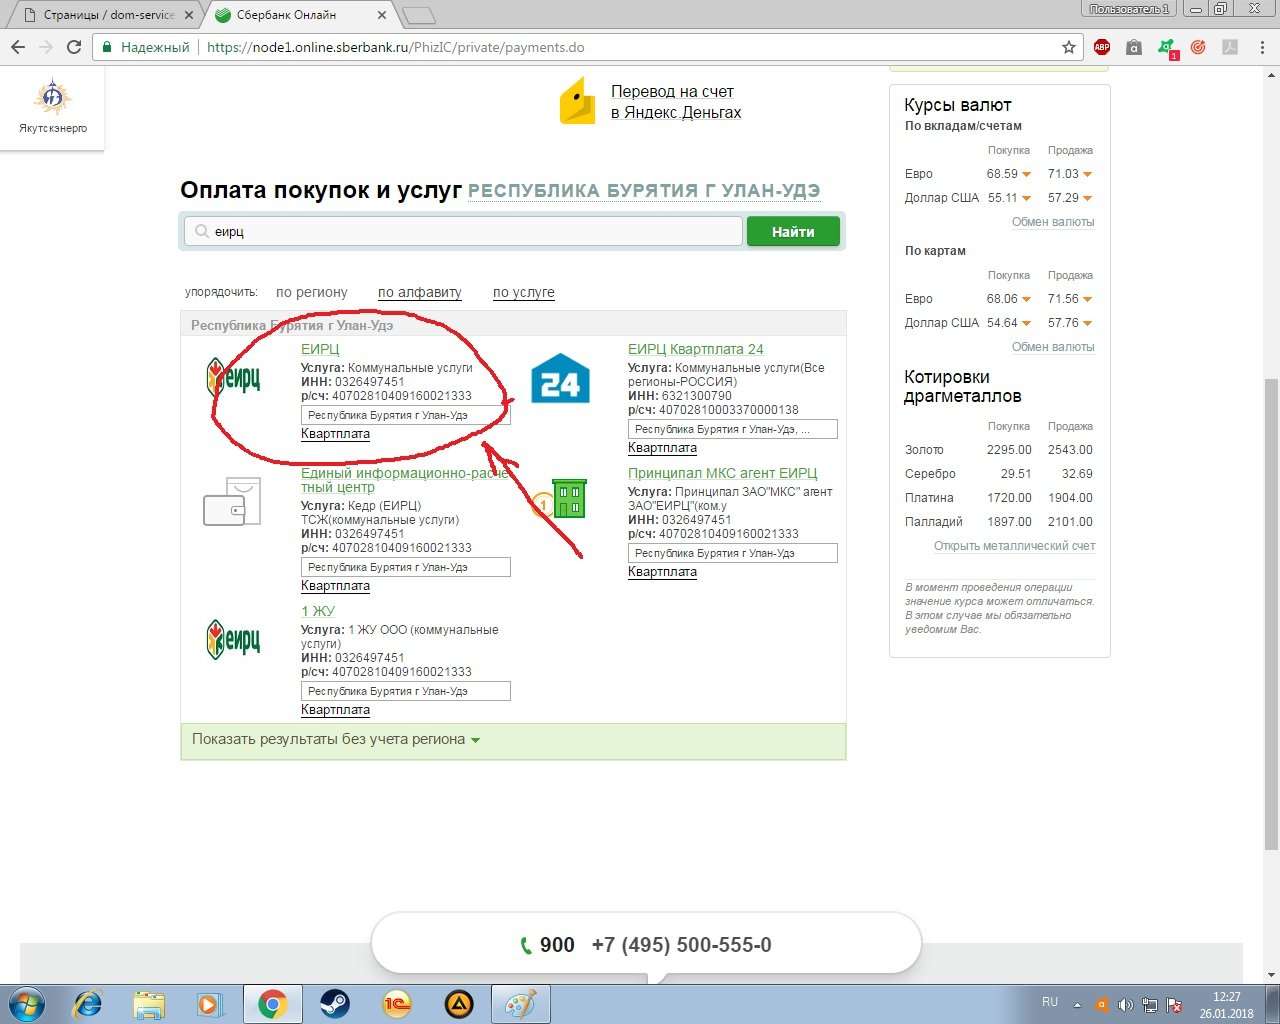The width and height of the screenshot is (1280, 1024).
Task: Open the ЕИРЦ logo beside 1 ЖУ
Action: click(x=233, y=639)
